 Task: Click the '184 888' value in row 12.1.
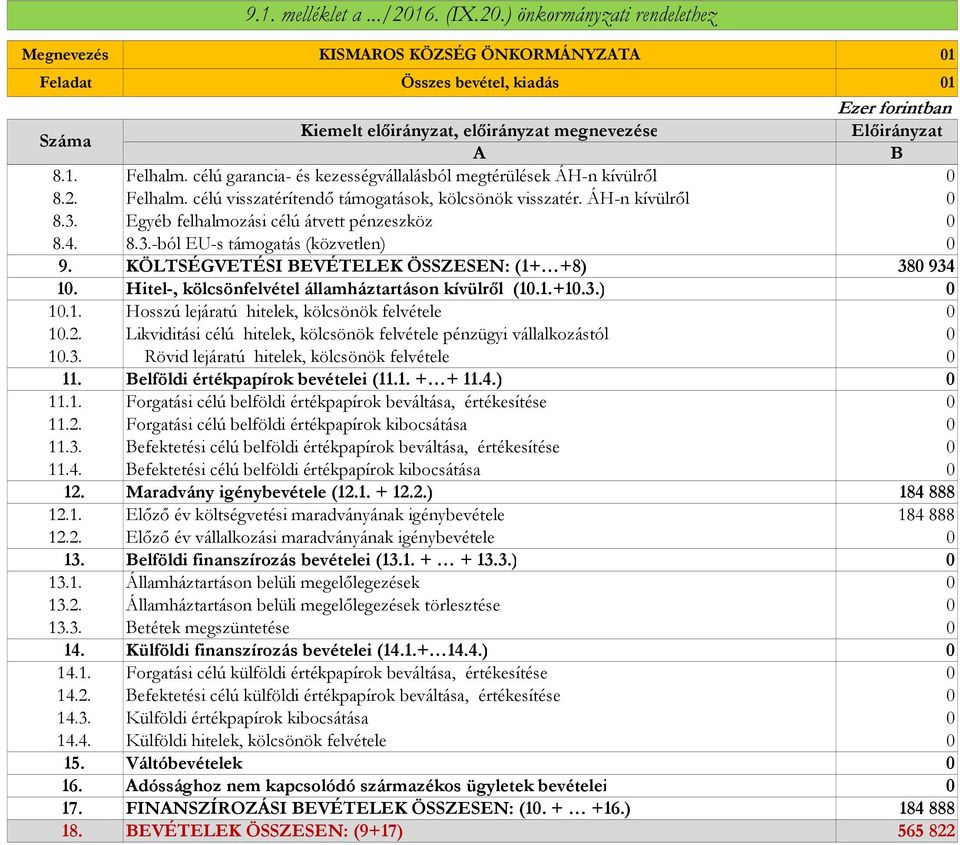(926, 515)
